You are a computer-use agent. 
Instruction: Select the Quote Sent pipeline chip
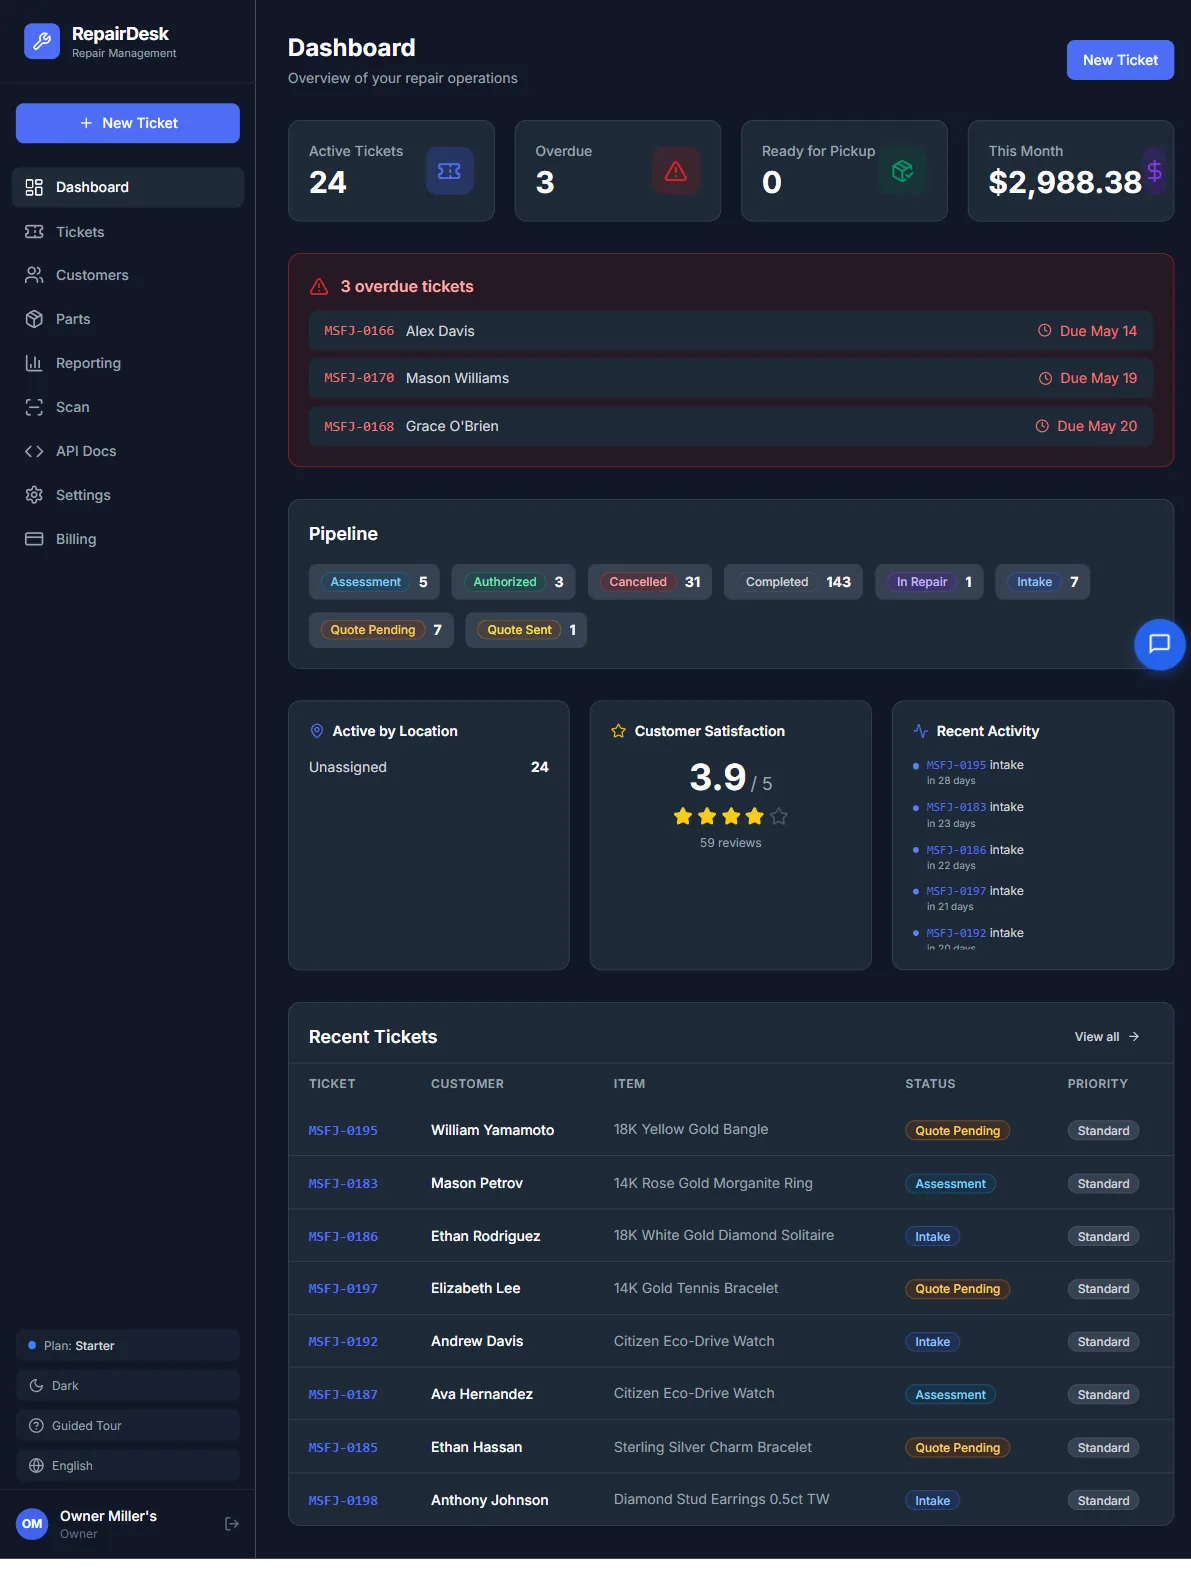pos(526,630)
